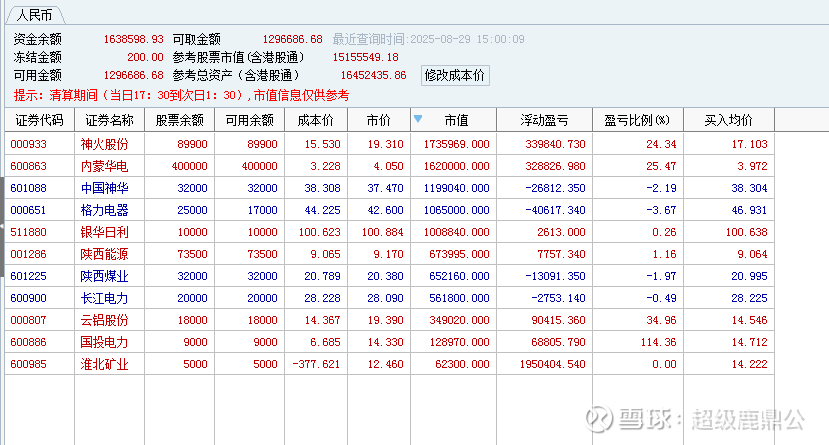Sort by 成本价 column header

pyautogui.click(x=316, y=120)
